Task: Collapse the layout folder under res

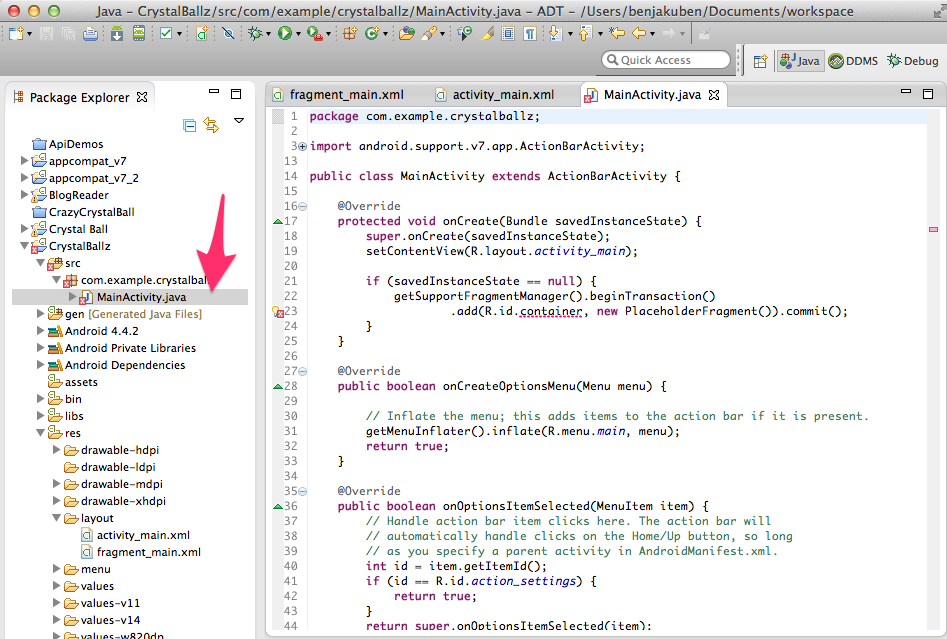Action: [57, 518]
